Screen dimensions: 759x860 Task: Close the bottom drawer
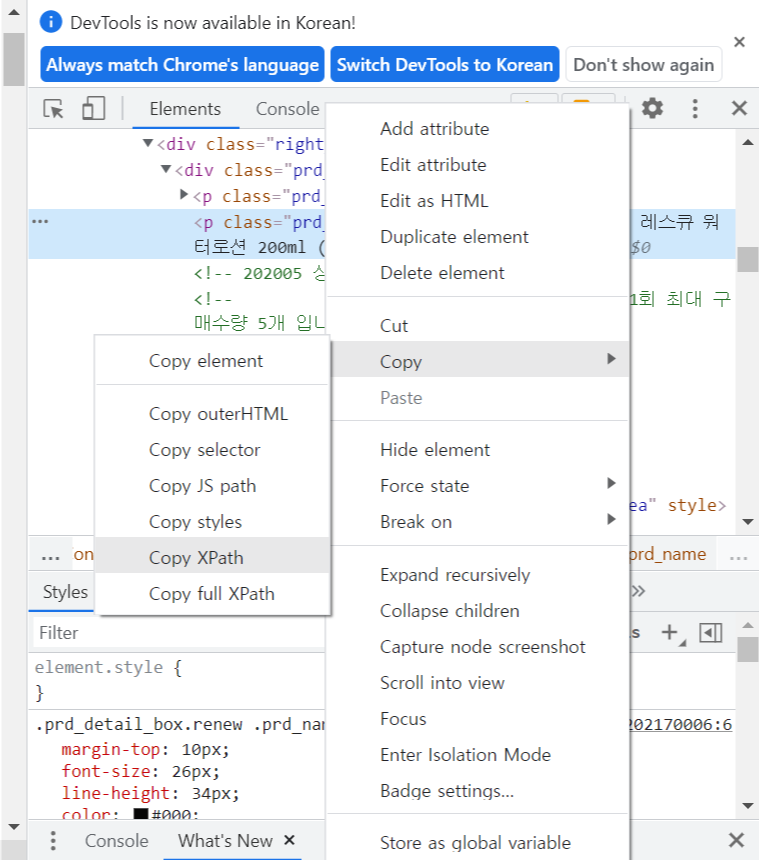pos(736,840)
